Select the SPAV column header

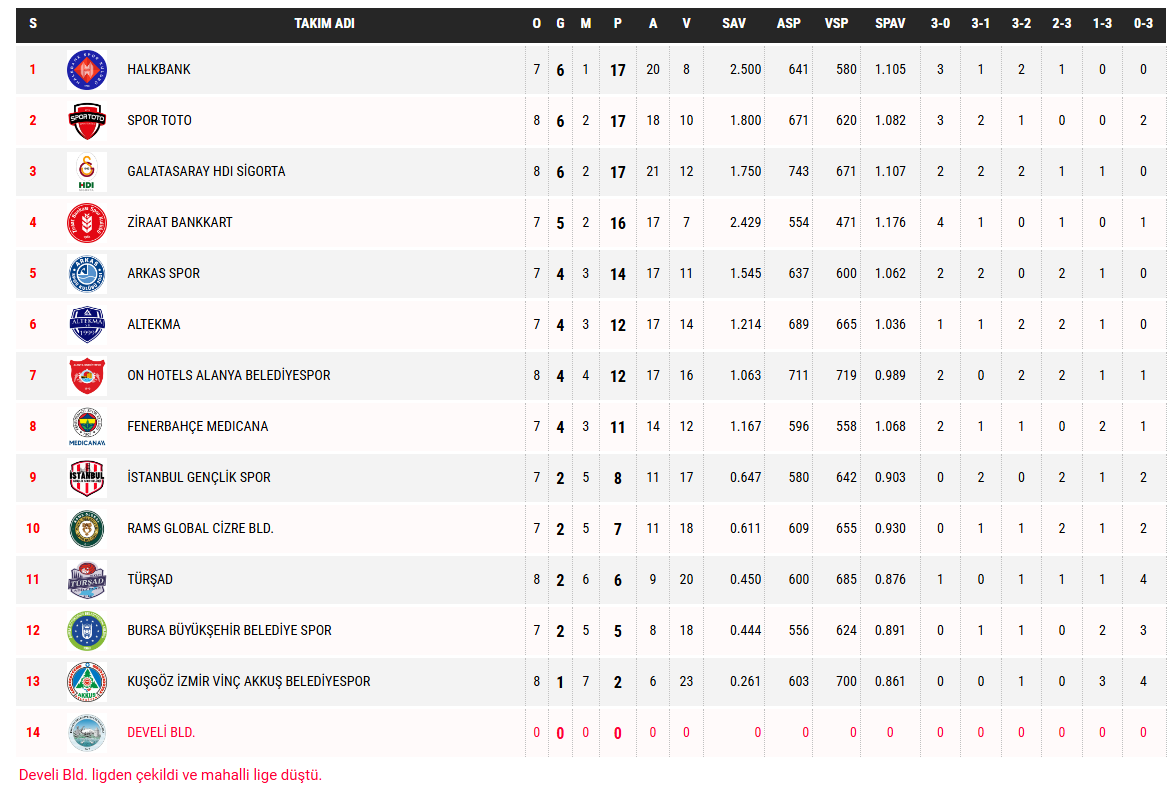(889, 24)
